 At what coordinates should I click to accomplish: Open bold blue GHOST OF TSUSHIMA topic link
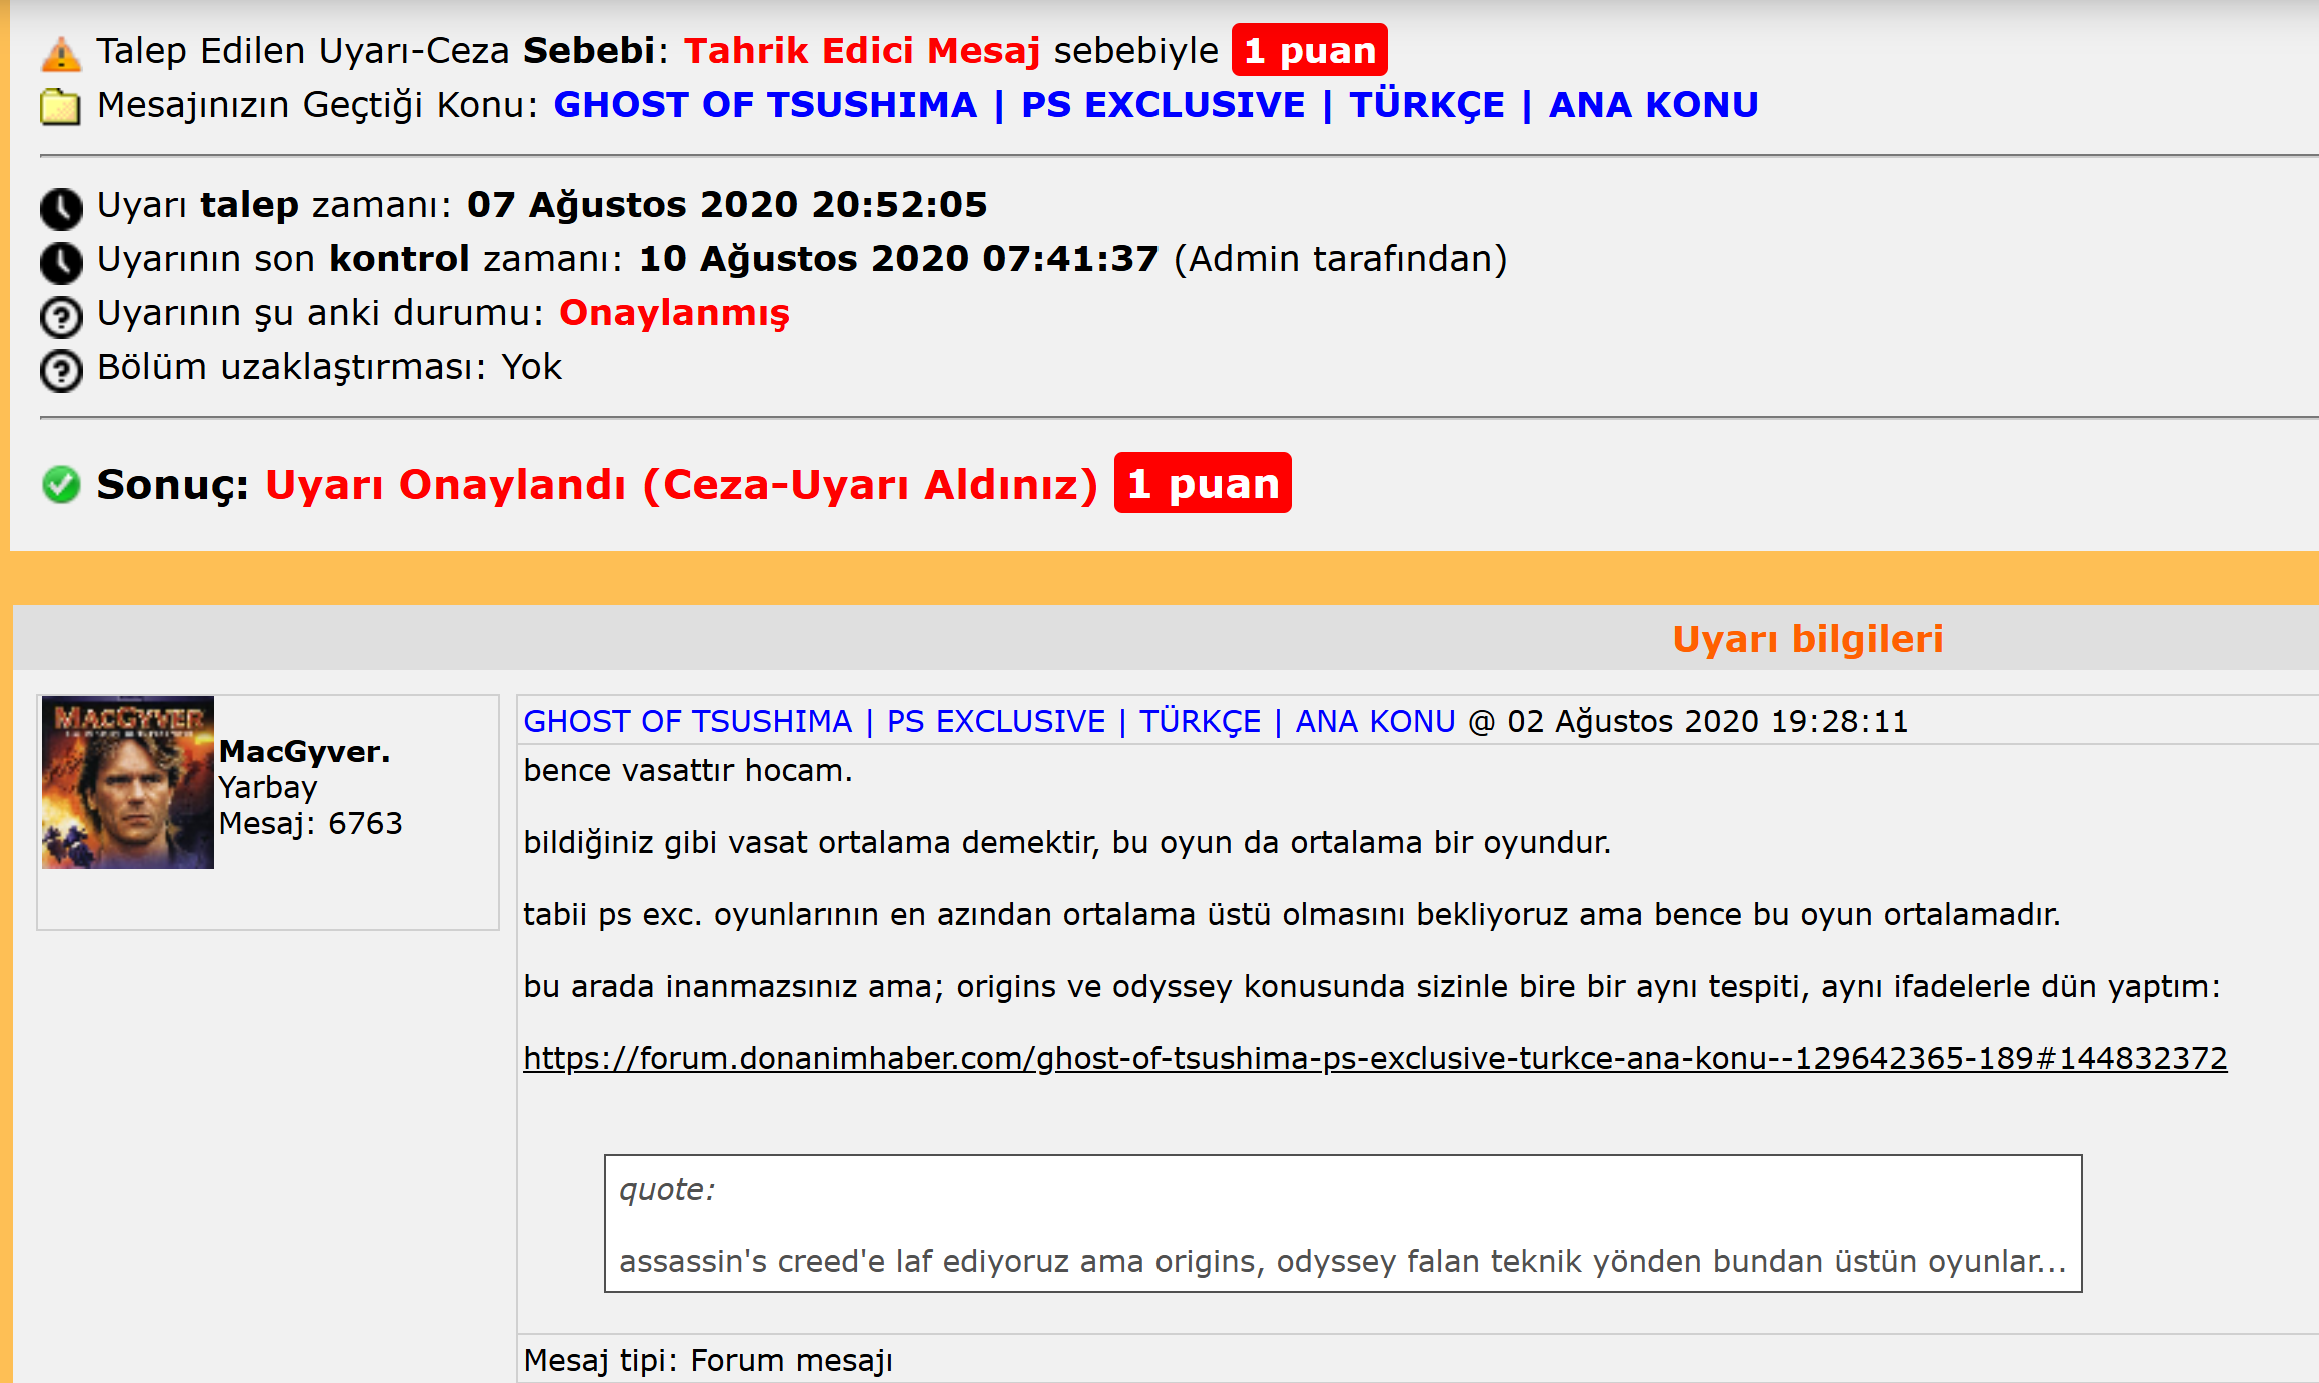tap(1155, 104)
